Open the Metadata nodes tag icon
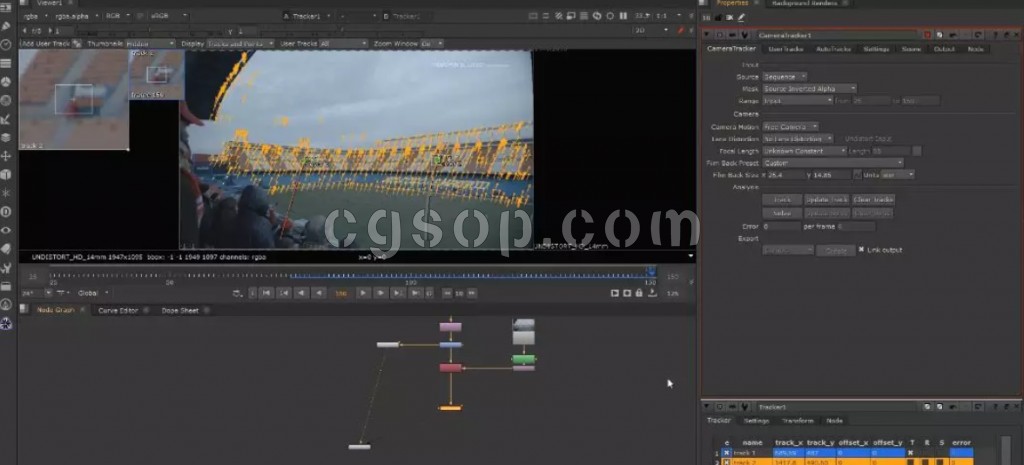This screenshot has height=465, width=1024. [6, 249]
